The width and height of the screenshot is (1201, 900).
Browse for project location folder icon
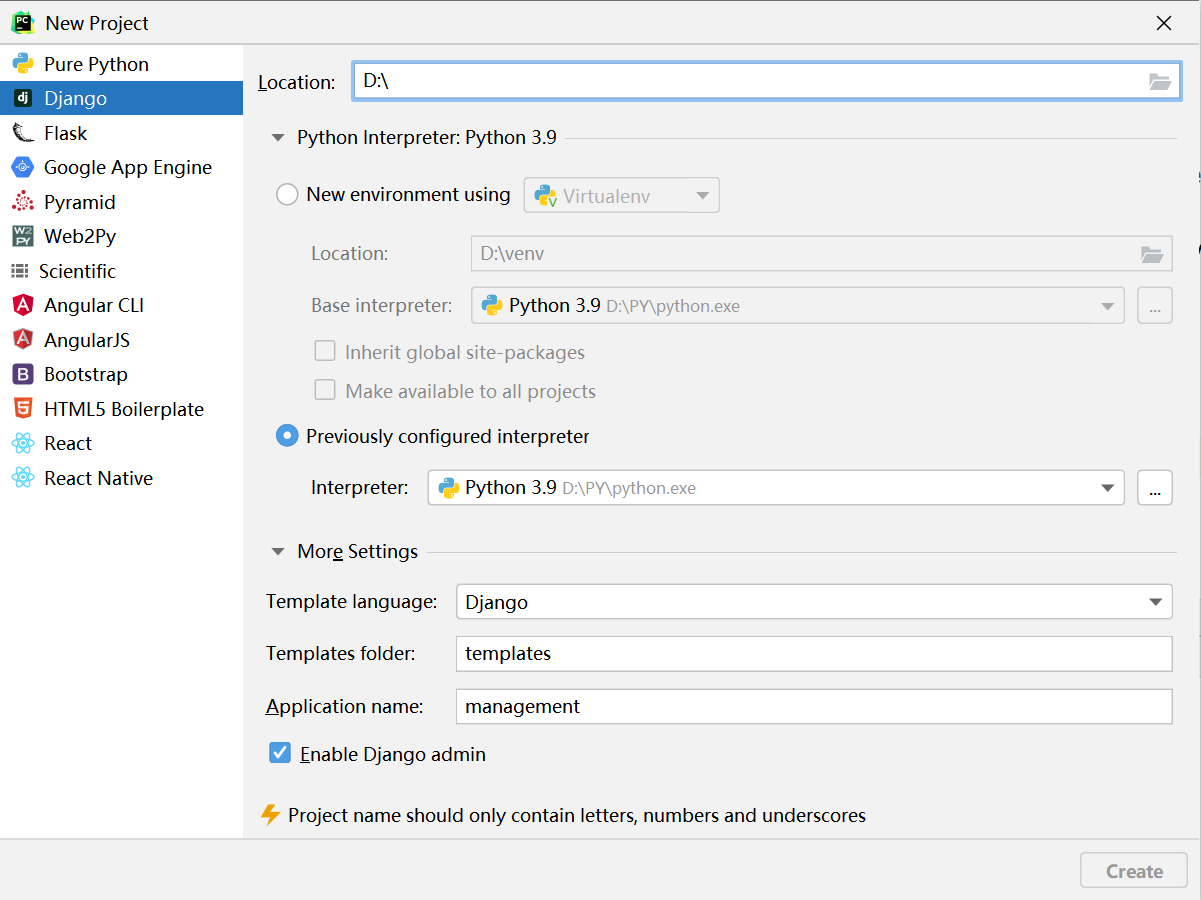(1159, 82)
